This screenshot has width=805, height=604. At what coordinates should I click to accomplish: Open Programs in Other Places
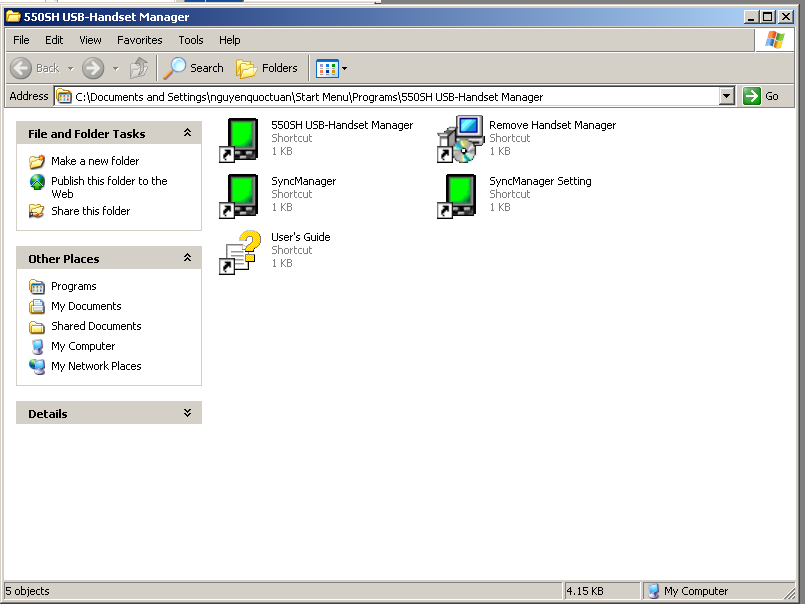[x=73, y=286]
